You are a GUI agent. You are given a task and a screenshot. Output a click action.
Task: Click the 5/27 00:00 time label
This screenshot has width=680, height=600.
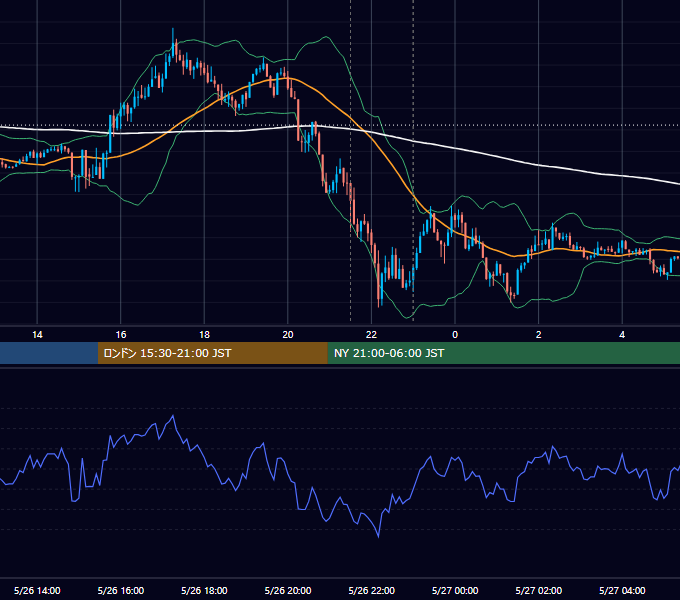[455, 590]
